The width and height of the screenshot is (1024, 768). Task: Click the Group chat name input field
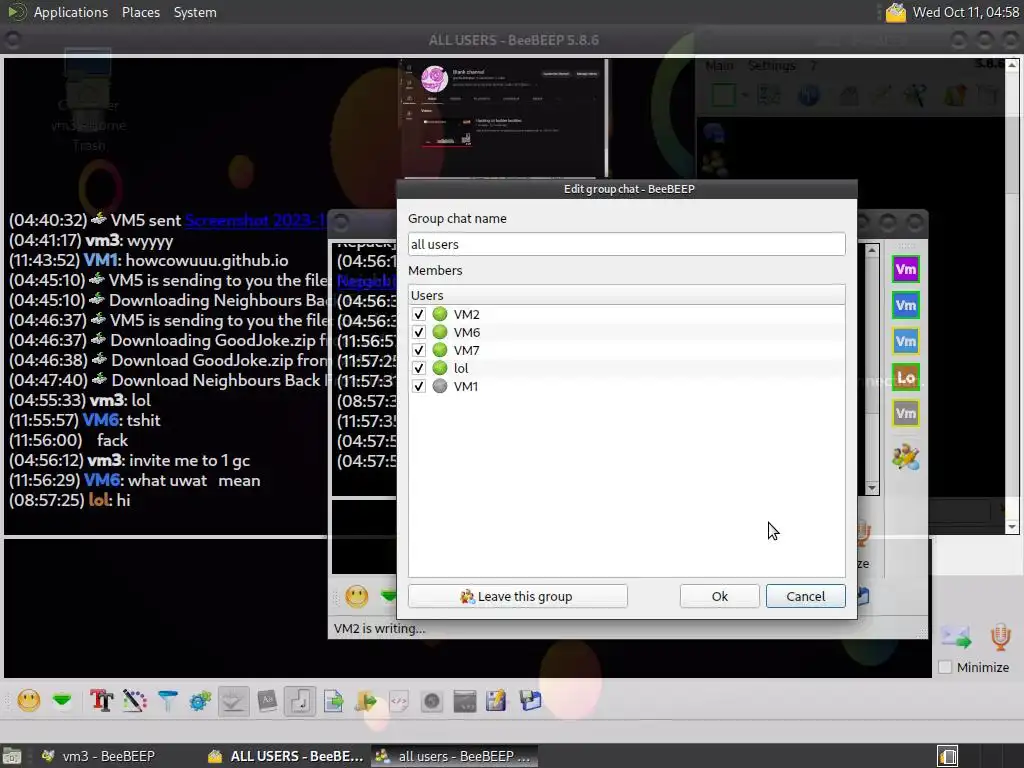pyautogui.click(x=626, y=244)
